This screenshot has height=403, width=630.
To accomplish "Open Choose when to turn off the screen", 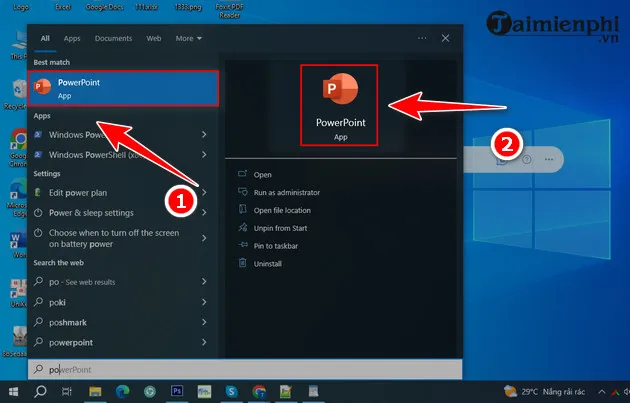I will (114, 238).
